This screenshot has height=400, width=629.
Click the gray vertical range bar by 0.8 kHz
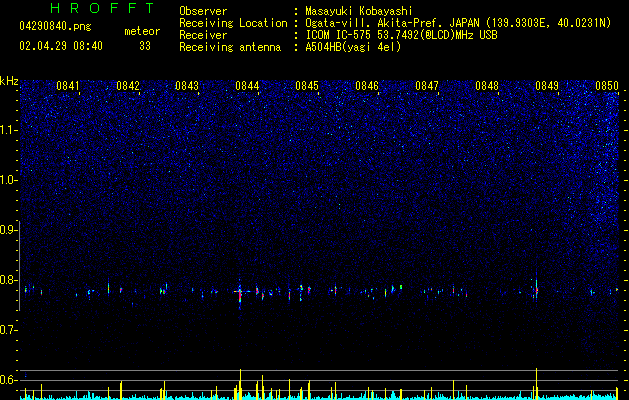click(x=19, y=265)
